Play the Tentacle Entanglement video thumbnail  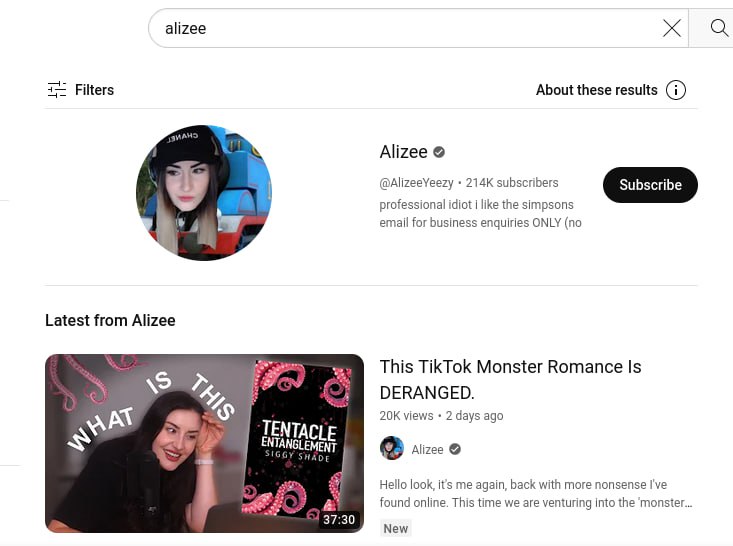click(x=204, y=443)
